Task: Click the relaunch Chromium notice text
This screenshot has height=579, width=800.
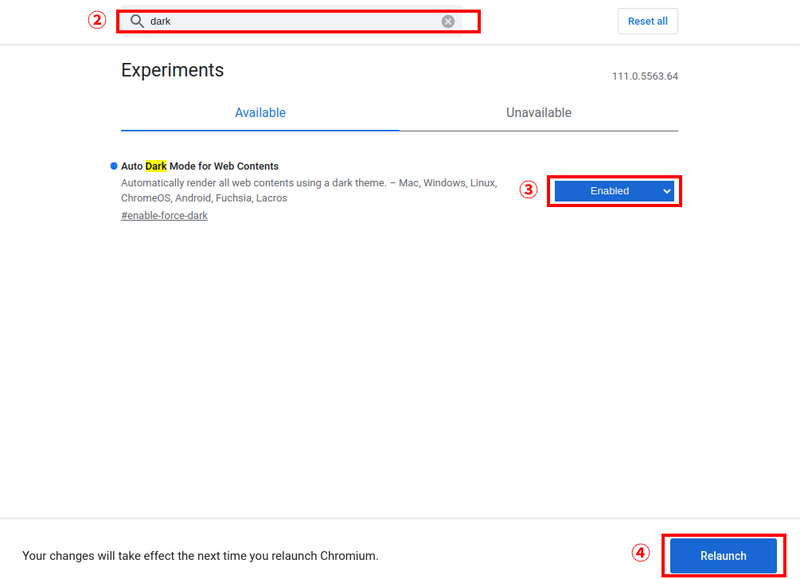Action: [x=200, y=556]
